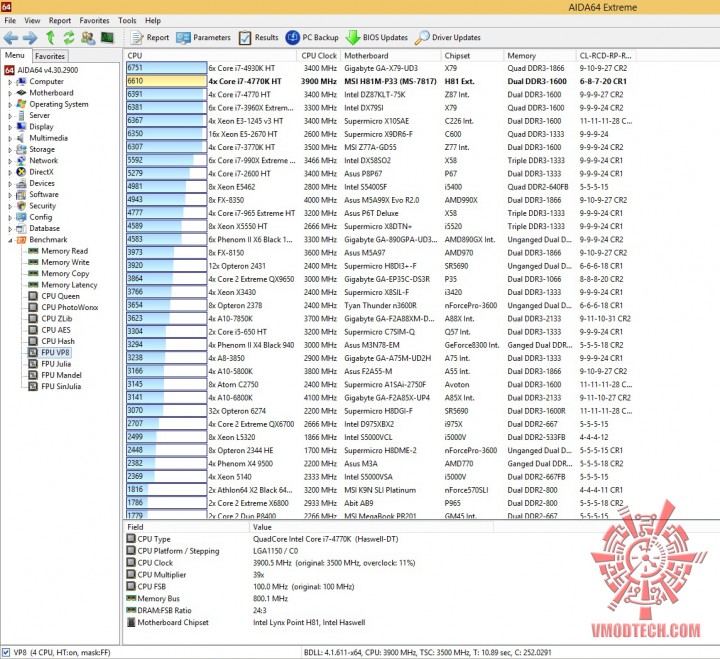Select the 4x Core i7-4770 HT result row
This screenshot has height=659, width=720.
pos(379,95)
